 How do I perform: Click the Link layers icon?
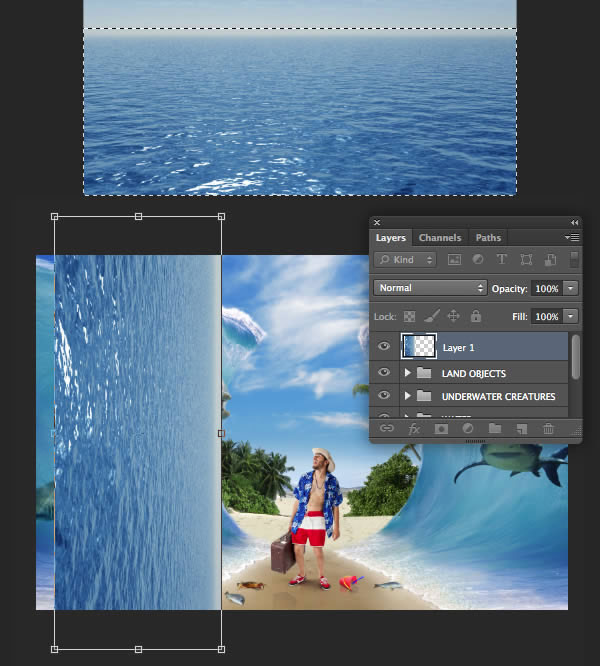click(386, 428)
